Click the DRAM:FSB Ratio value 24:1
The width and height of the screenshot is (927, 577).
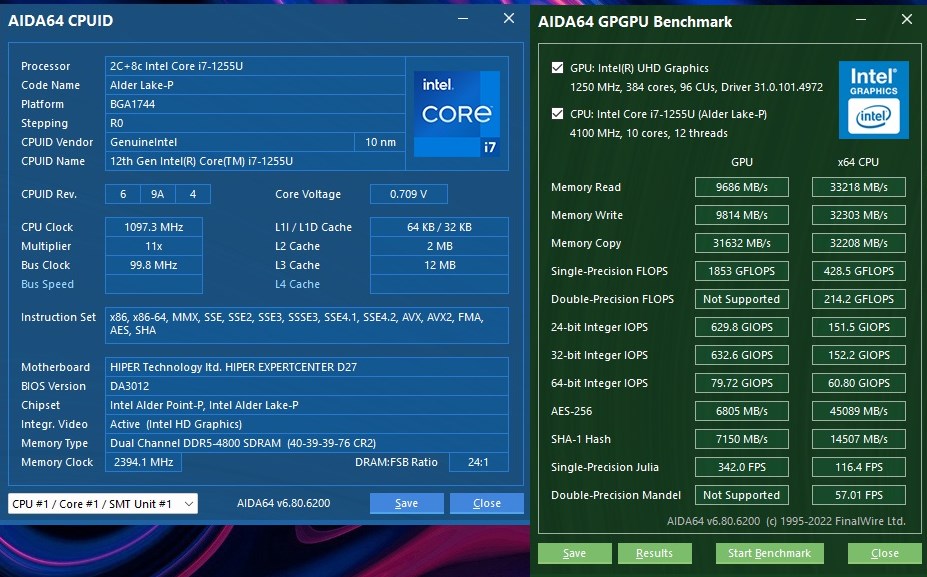478,462
